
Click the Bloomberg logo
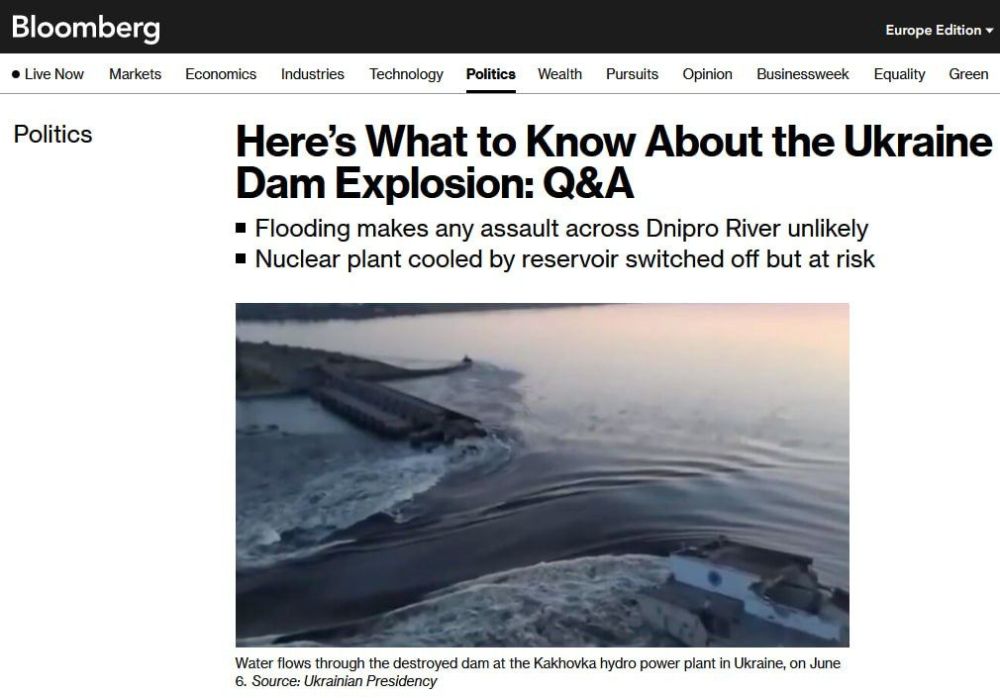pyautogui.click(x=86, y=28)
